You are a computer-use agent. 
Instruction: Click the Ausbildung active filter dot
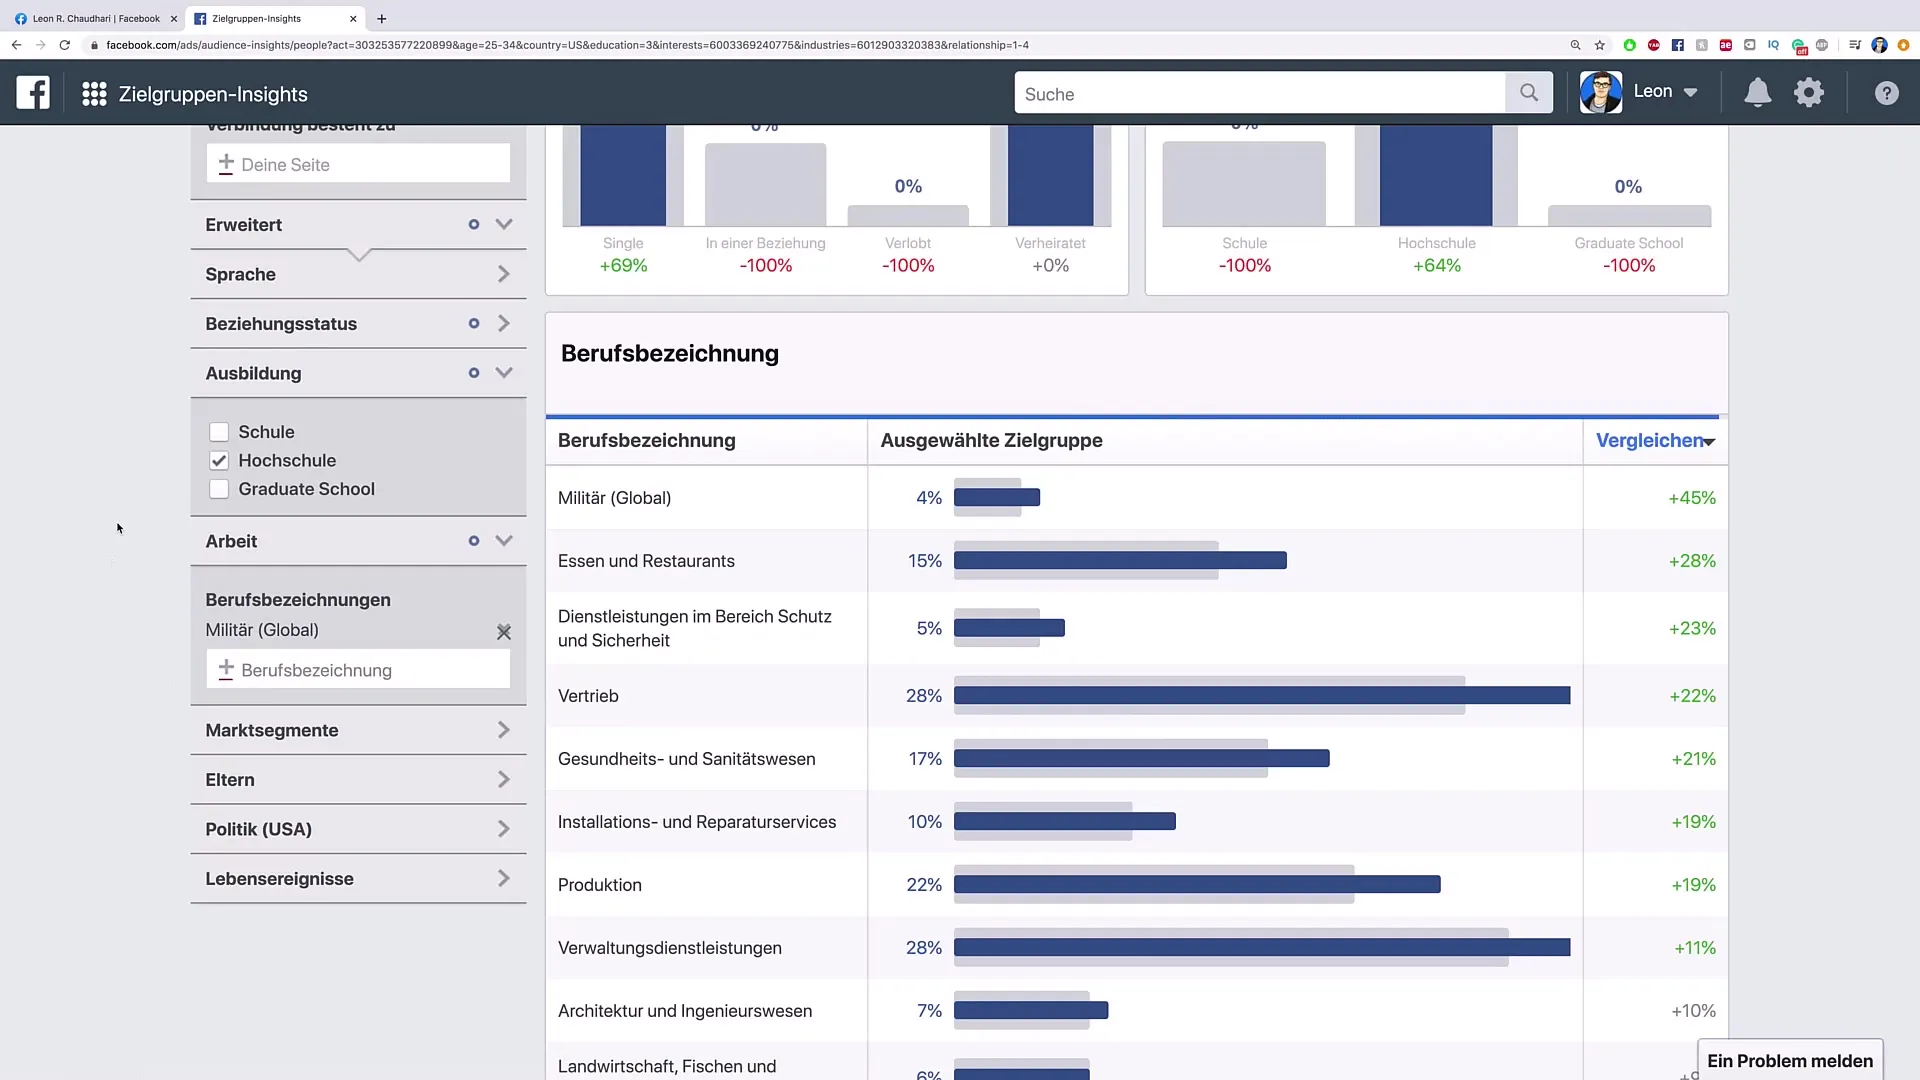pyautogui.click(x=474, y=372)
